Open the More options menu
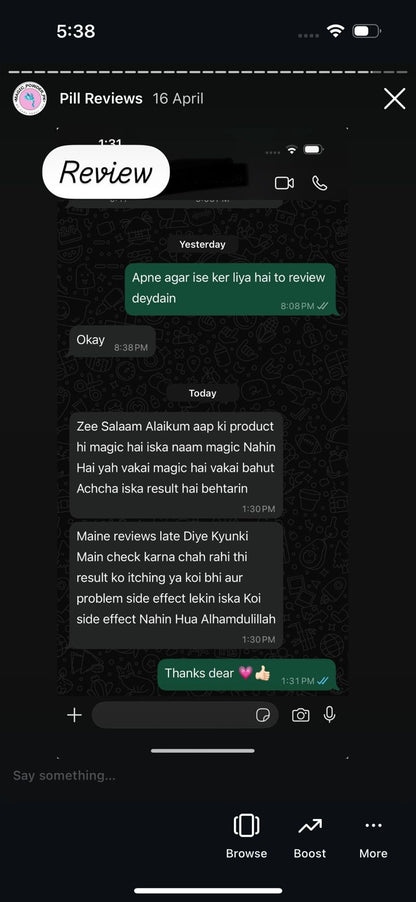 (x=373, y=836)
